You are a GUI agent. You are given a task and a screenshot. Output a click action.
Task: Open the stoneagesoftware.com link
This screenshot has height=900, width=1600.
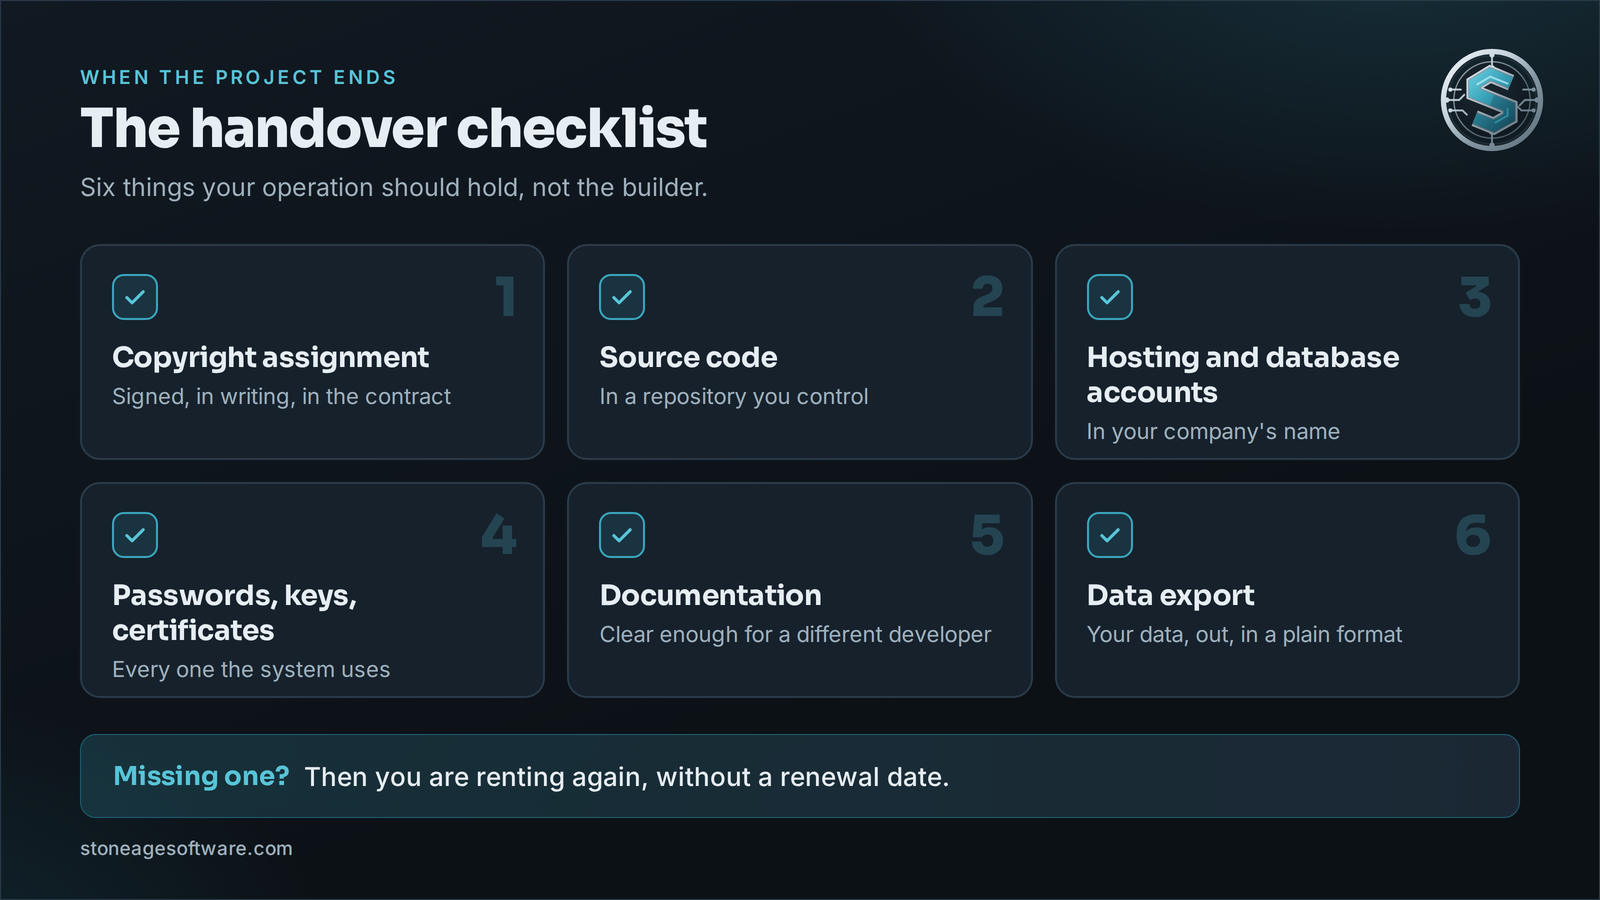186,848
